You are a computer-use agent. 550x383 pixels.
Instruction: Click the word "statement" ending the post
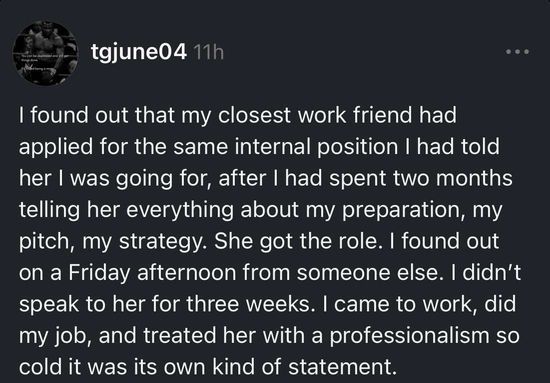point(342,367)
